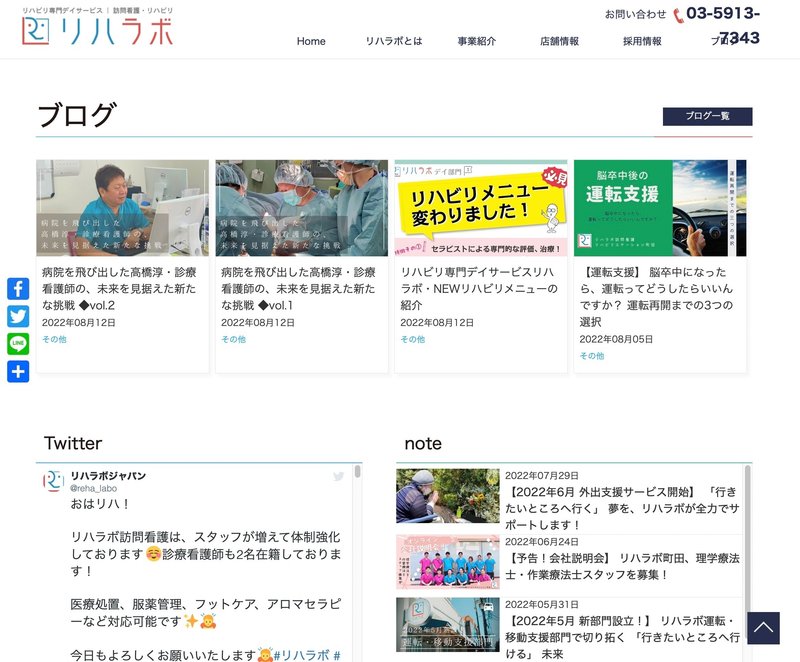Click その他 tag under リハビリメニュー post

point(412,339)
